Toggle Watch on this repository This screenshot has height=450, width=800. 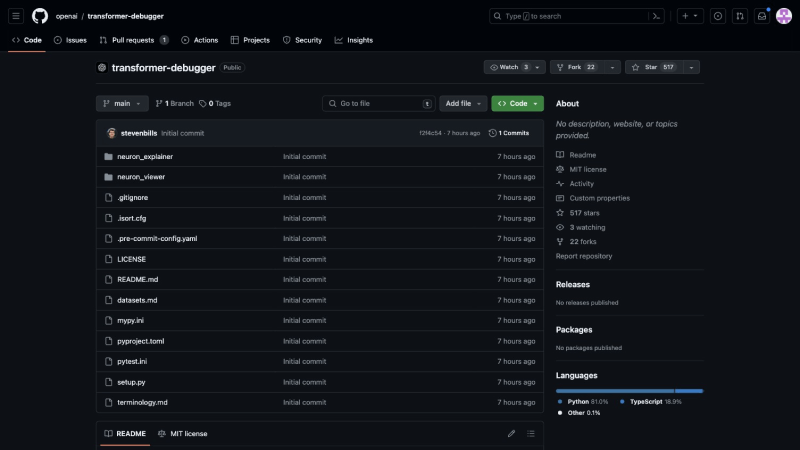tap(509, 67)
